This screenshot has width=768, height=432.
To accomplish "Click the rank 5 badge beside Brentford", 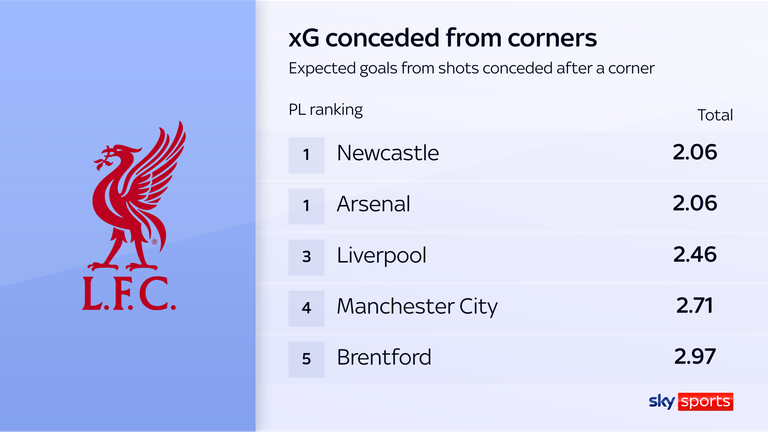I will pos(306,358).
